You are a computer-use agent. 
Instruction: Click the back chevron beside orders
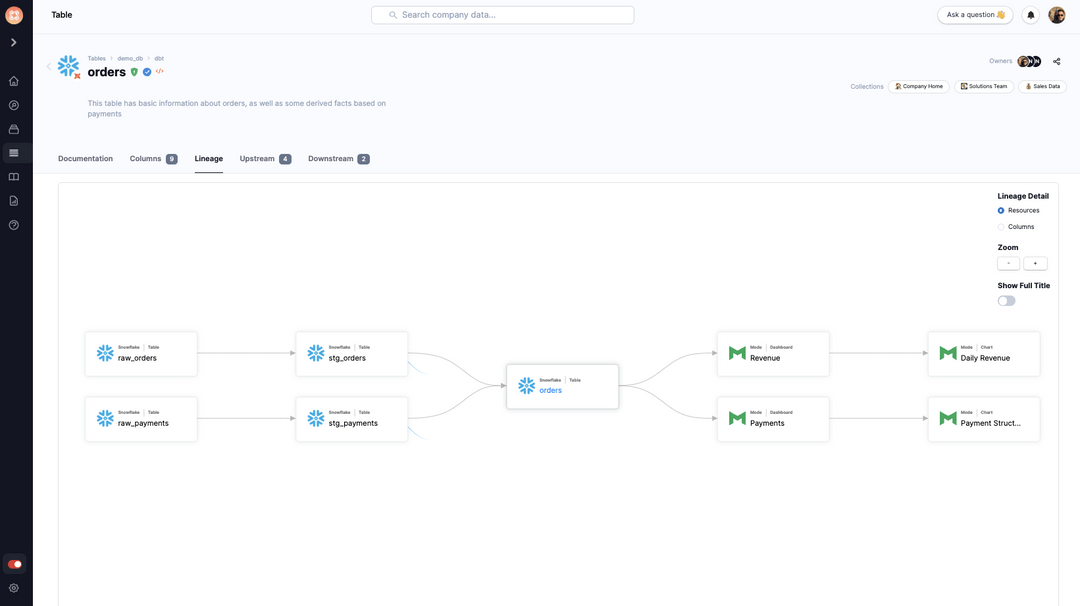coord(48,65)
